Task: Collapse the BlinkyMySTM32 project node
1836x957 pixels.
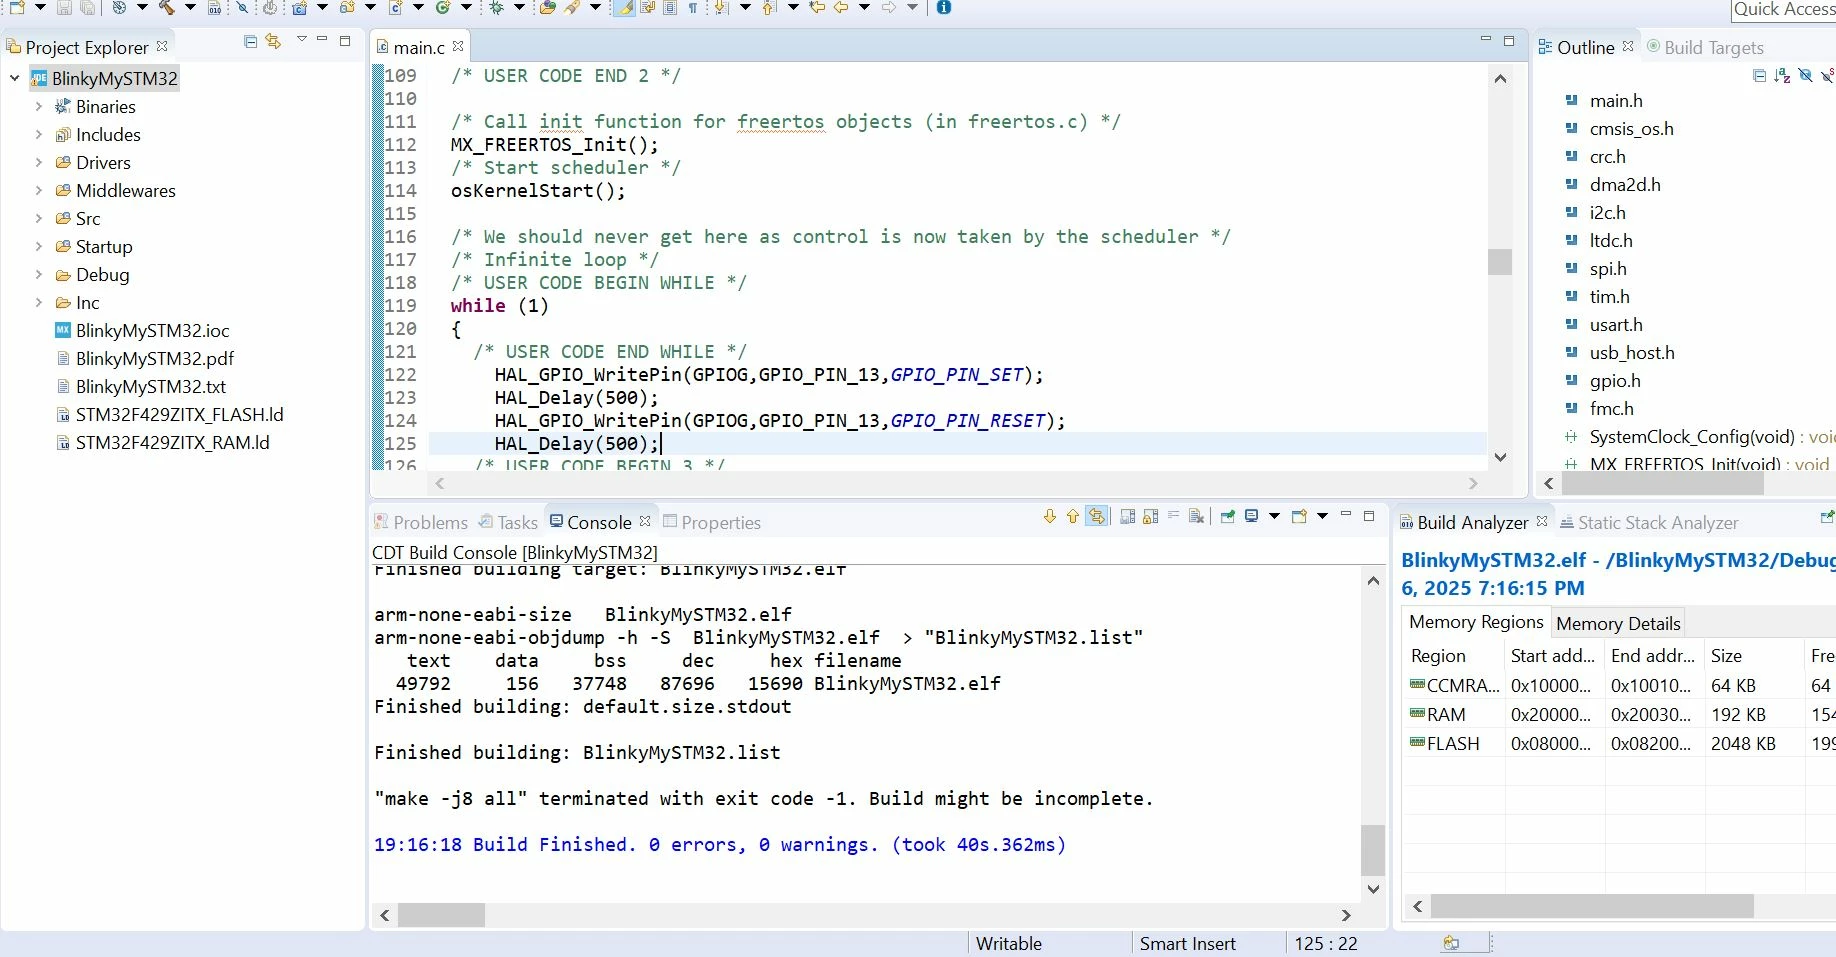Action: pyautogui.click(x=15, y=78)
